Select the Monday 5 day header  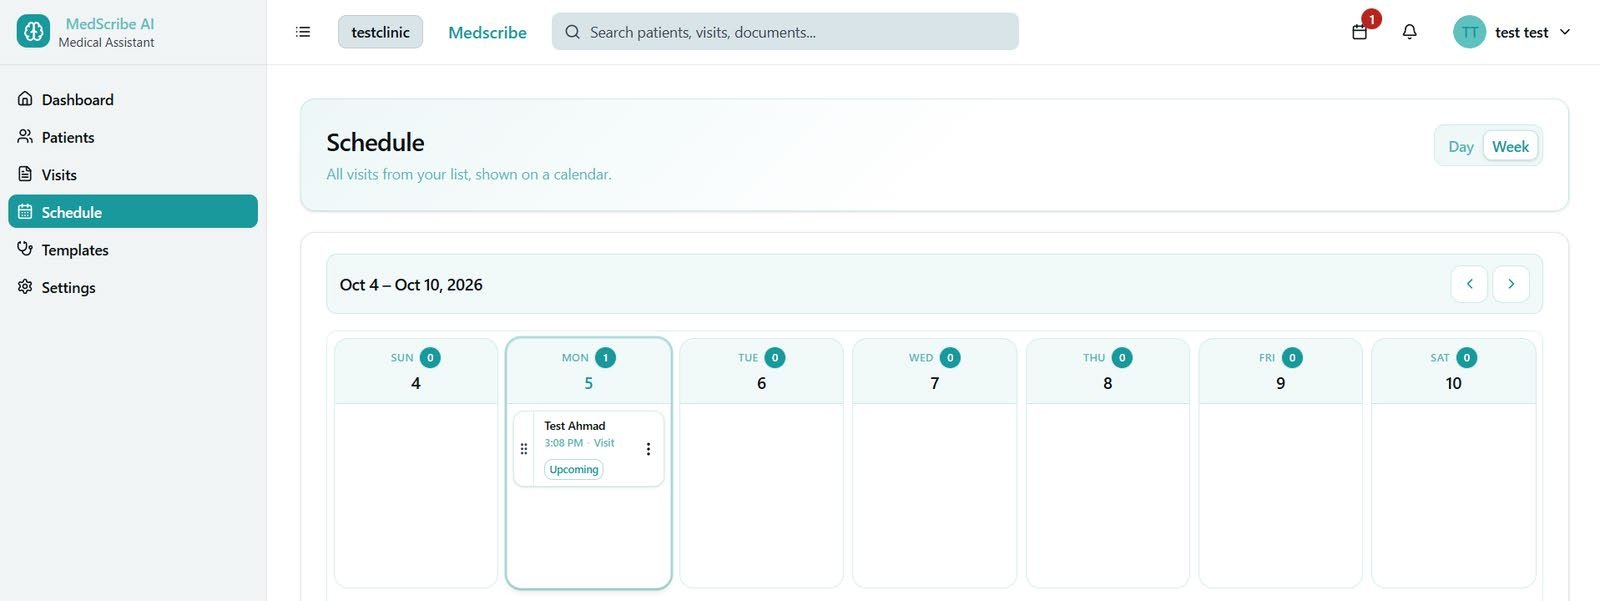[x=589, y=371]
